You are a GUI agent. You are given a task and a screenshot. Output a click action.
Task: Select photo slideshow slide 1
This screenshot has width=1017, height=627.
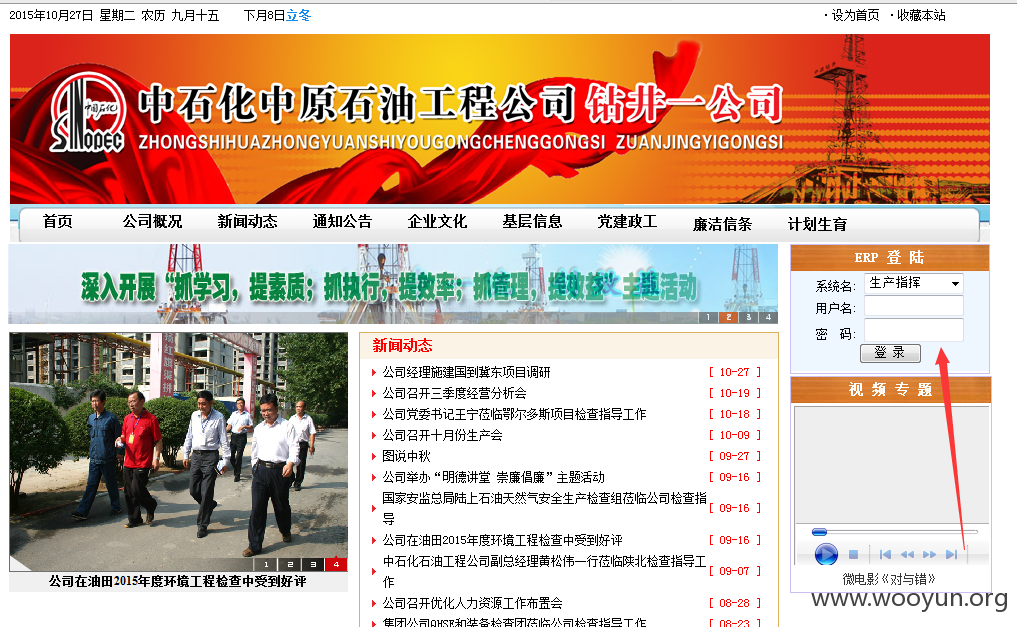point(266,565)
